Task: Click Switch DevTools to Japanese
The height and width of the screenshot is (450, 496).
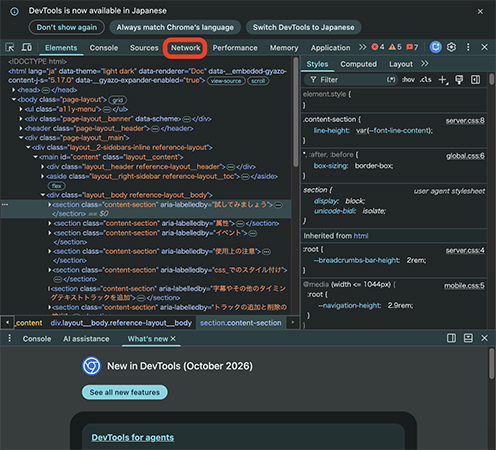Action: [x=303, y=27]
